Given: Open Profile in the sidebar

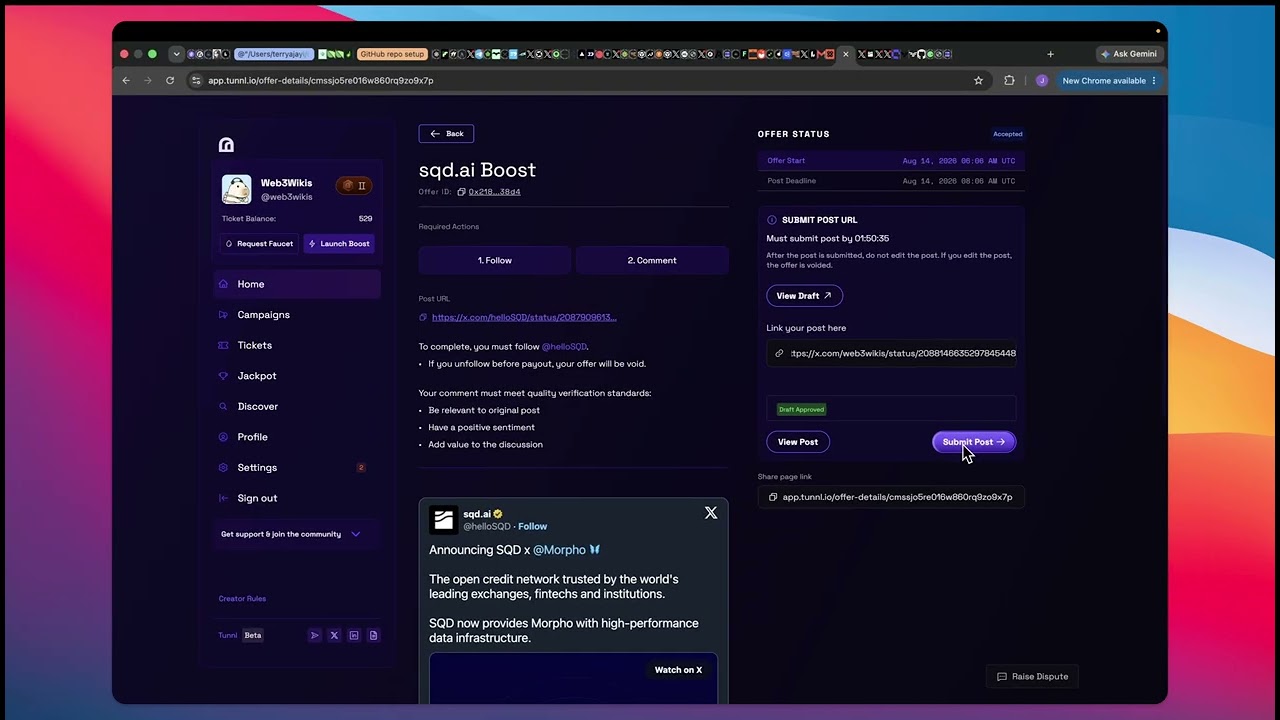Looking at the screenshot, I should tap(297, 437).
